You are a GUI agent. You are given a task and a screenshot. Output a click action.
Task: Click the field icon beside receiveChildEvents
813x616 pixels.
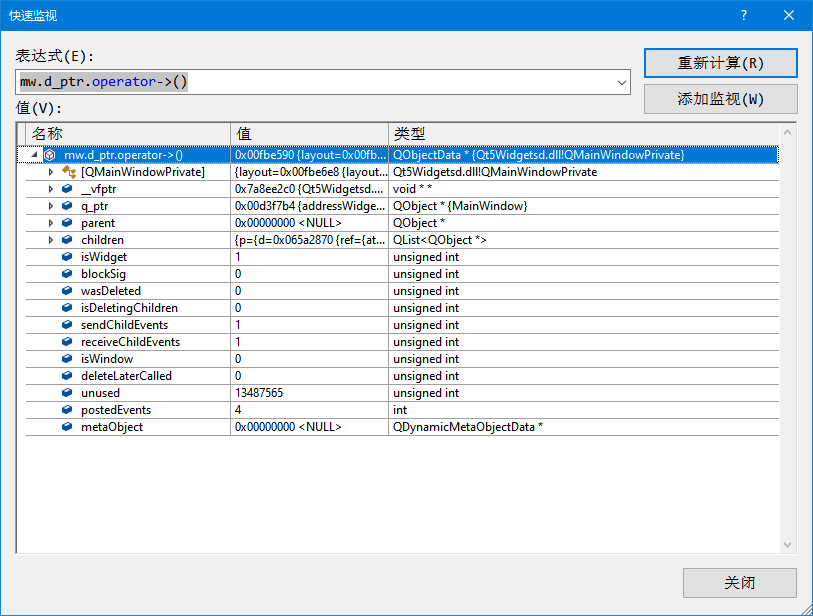67,342
